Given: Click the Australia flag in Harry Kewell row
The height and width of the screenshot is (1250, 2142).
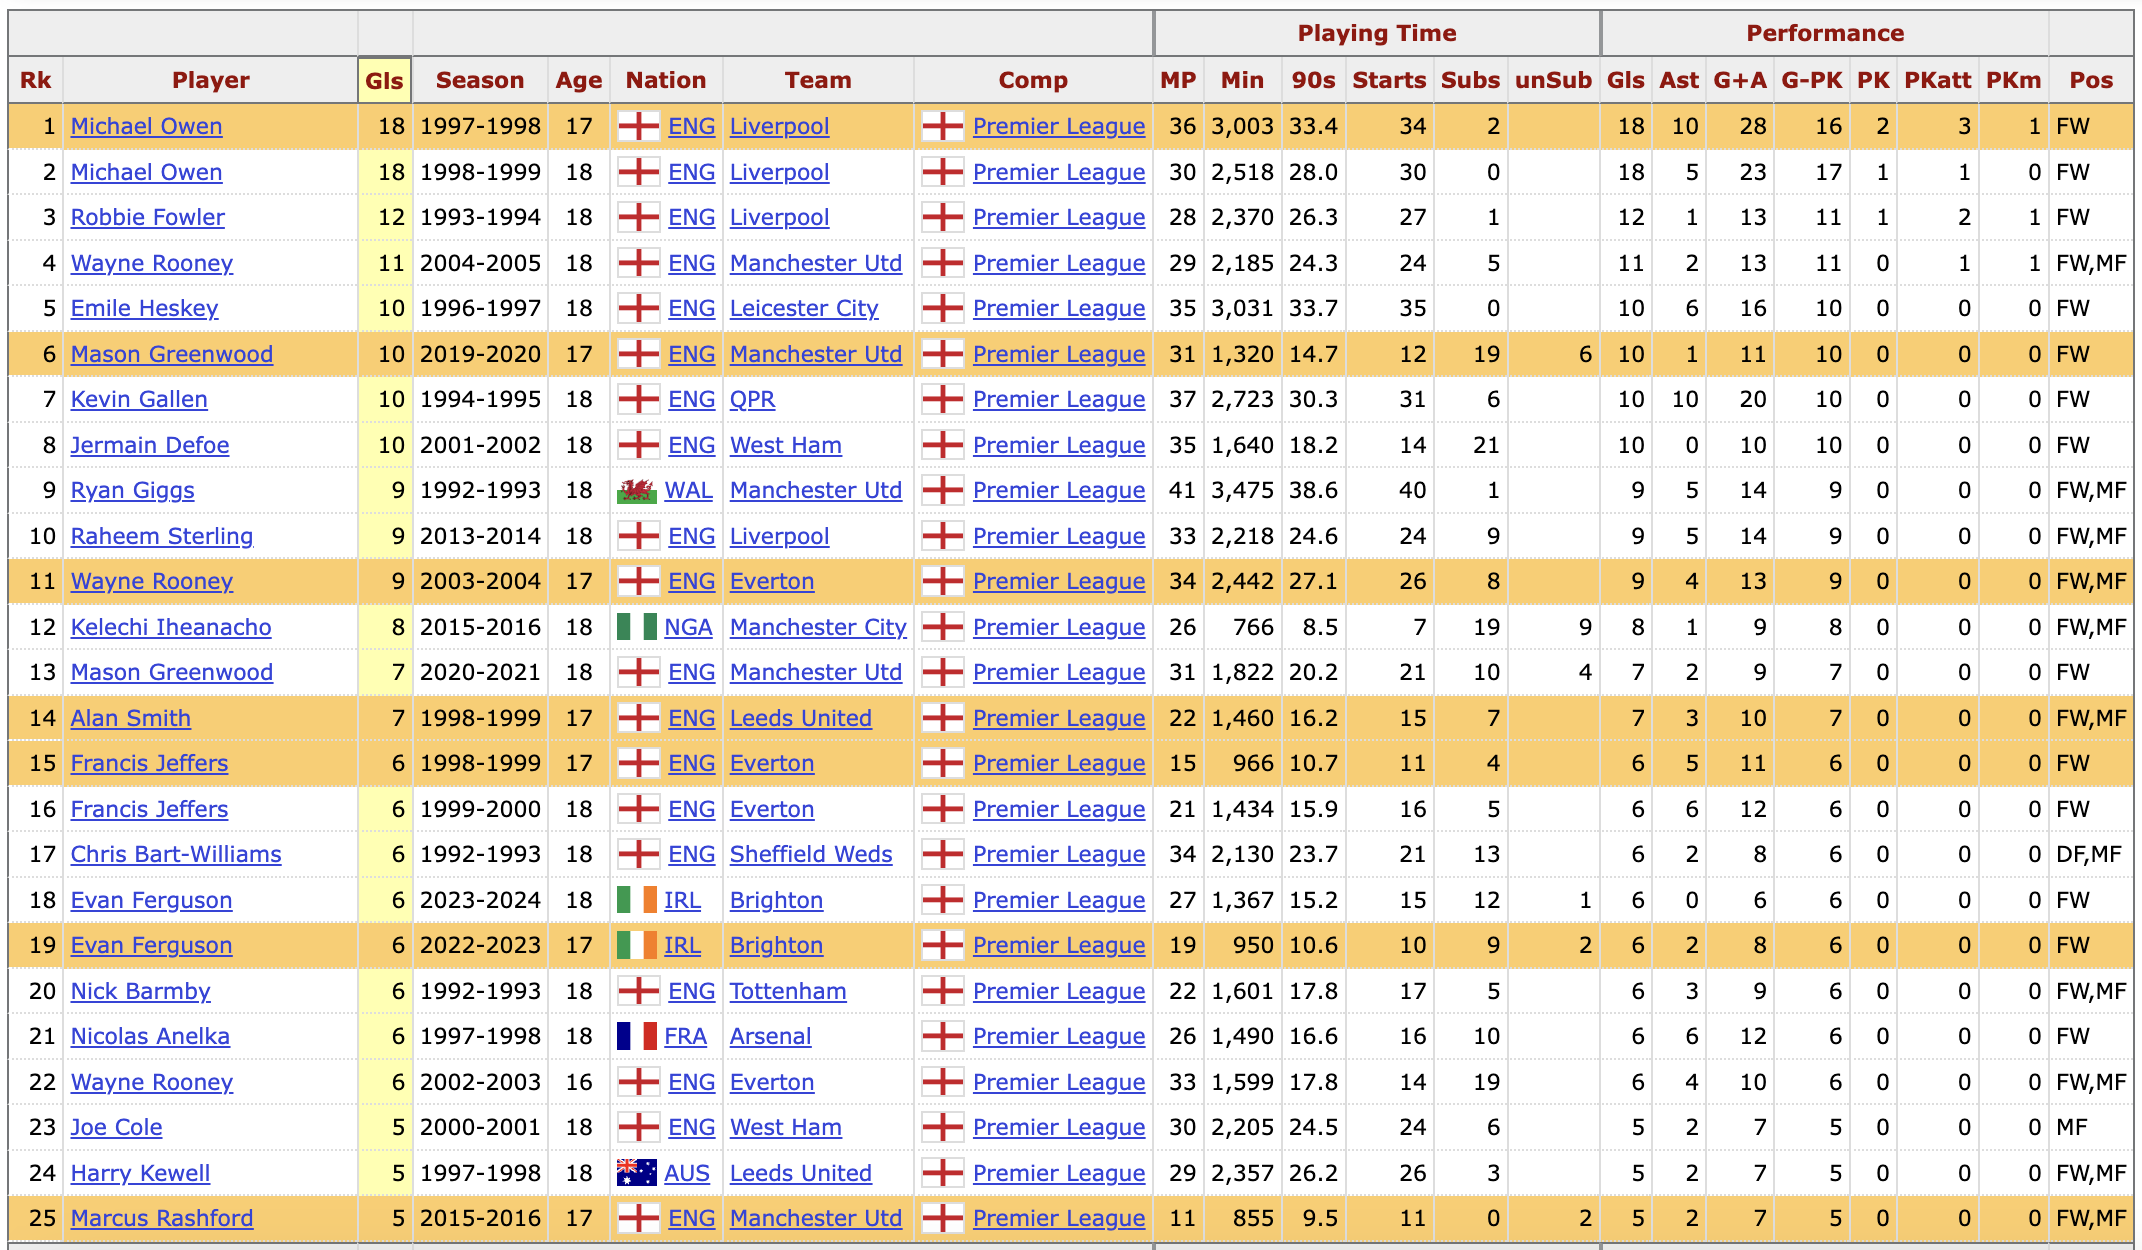Looking at the screenshot, I should (x=636, y=1173).
